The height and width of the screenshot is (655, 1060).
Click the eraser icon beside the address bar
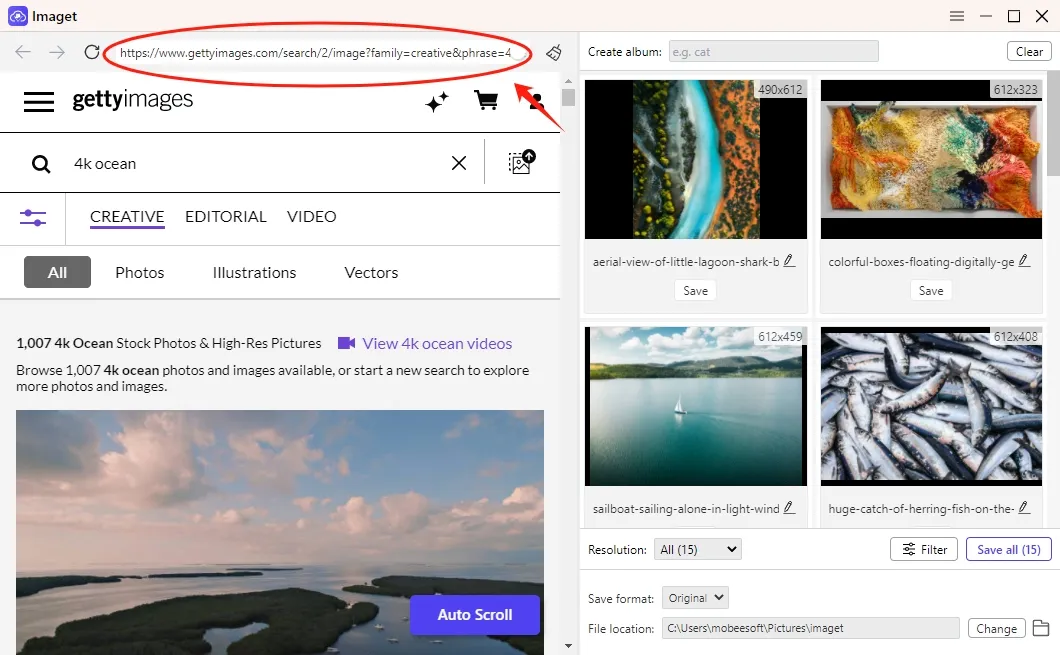pos(554,53)
